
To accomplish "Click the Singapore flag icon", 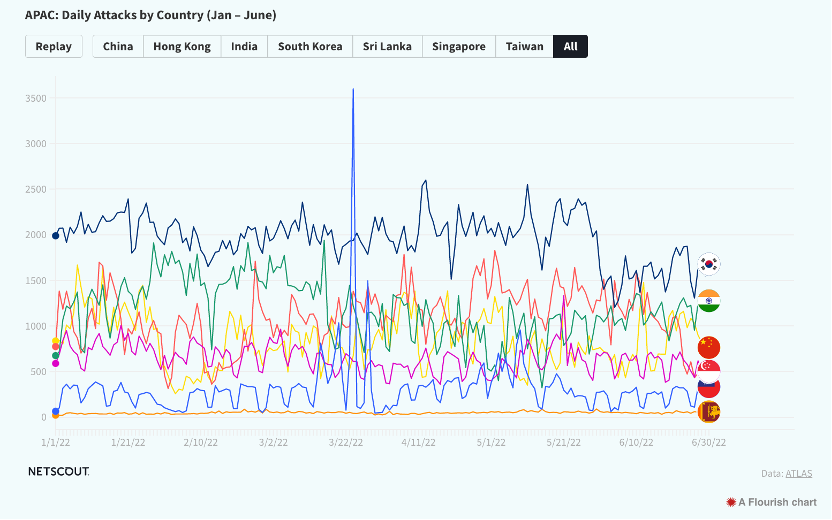I will (709, 369).
